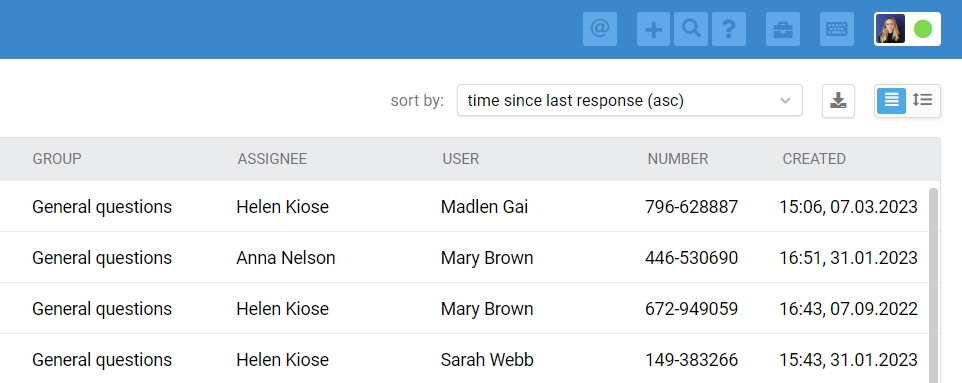Open Sarah Webb user entry
962x383 pixels.
point(487,360)
